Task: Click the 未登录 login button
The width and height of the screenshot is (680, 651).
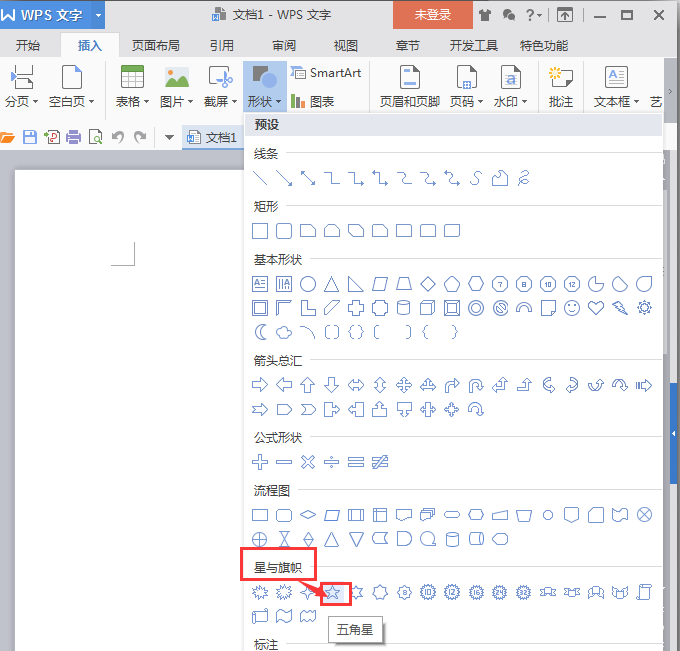Action: [433, 15]
